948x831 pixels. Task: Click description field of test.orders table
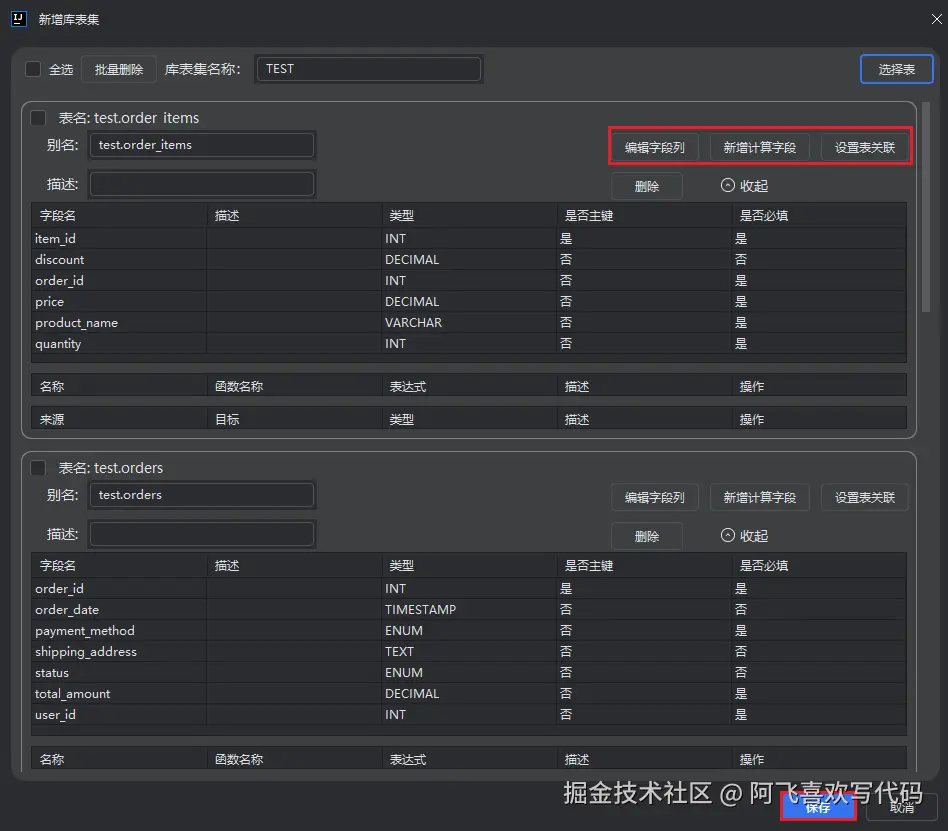click(202, 534)
